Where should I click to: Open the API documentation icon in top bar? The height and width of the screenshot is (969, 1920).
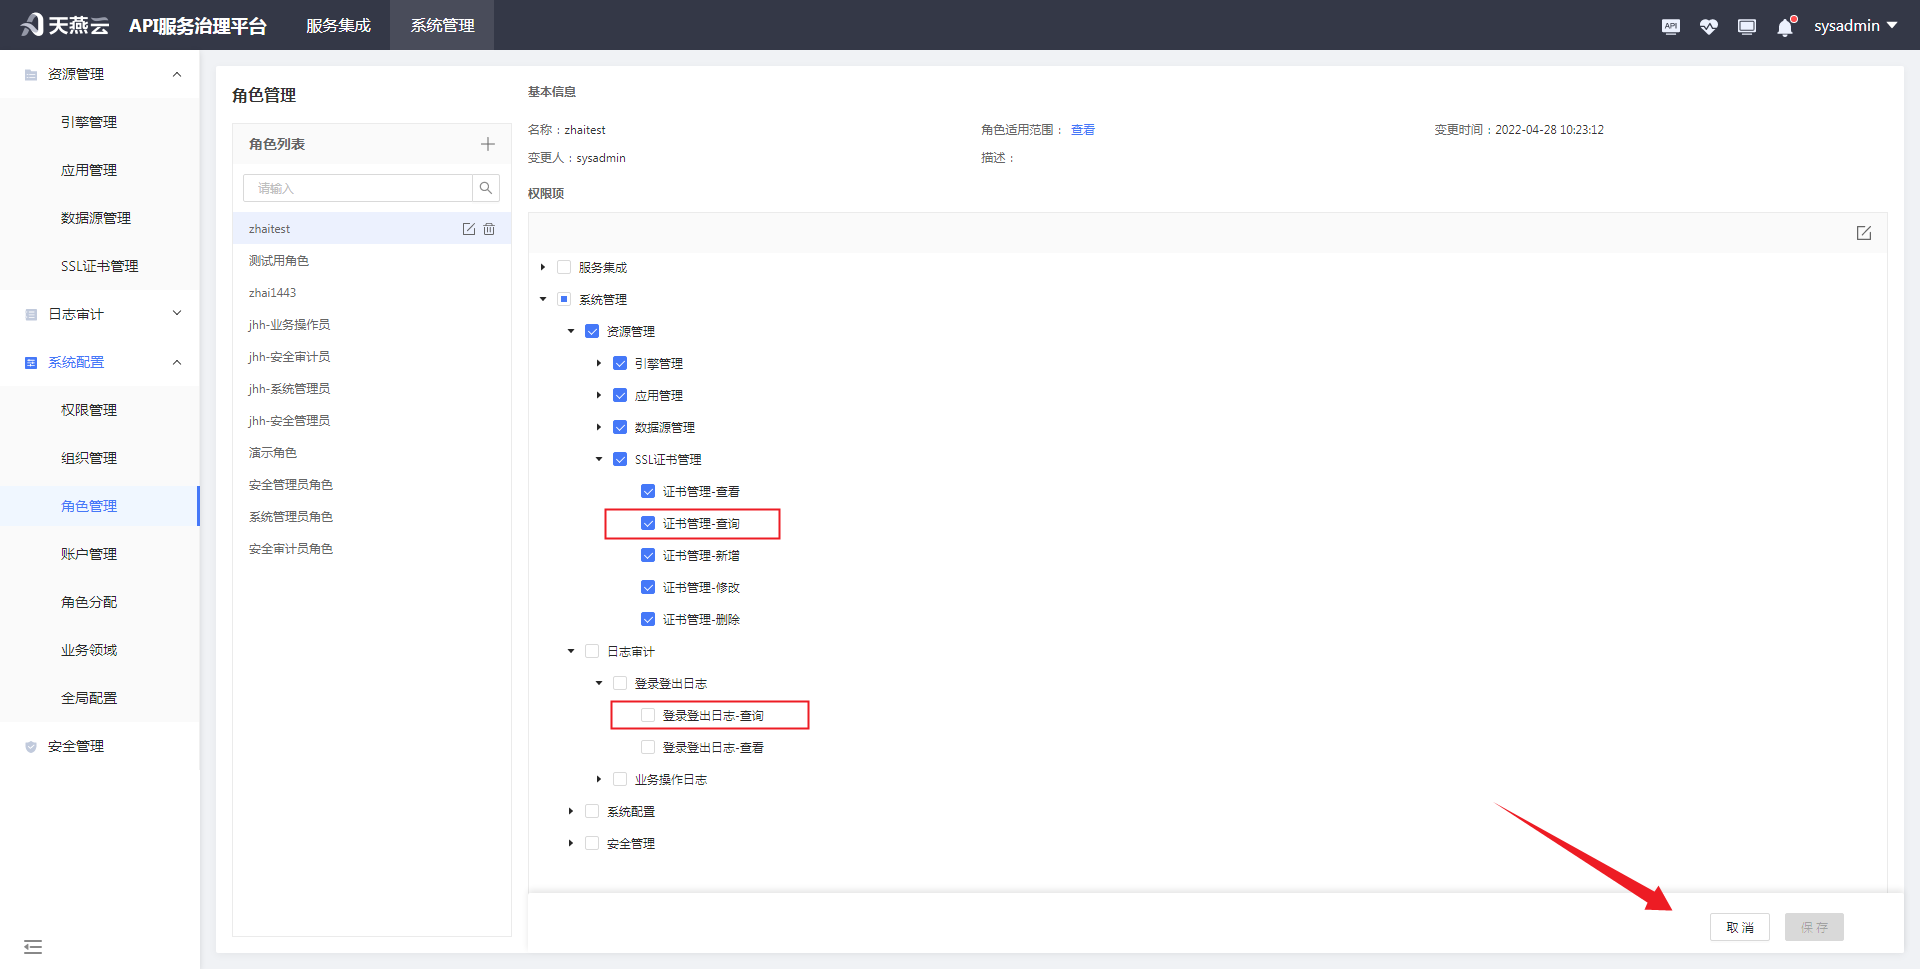(1670, 26)
